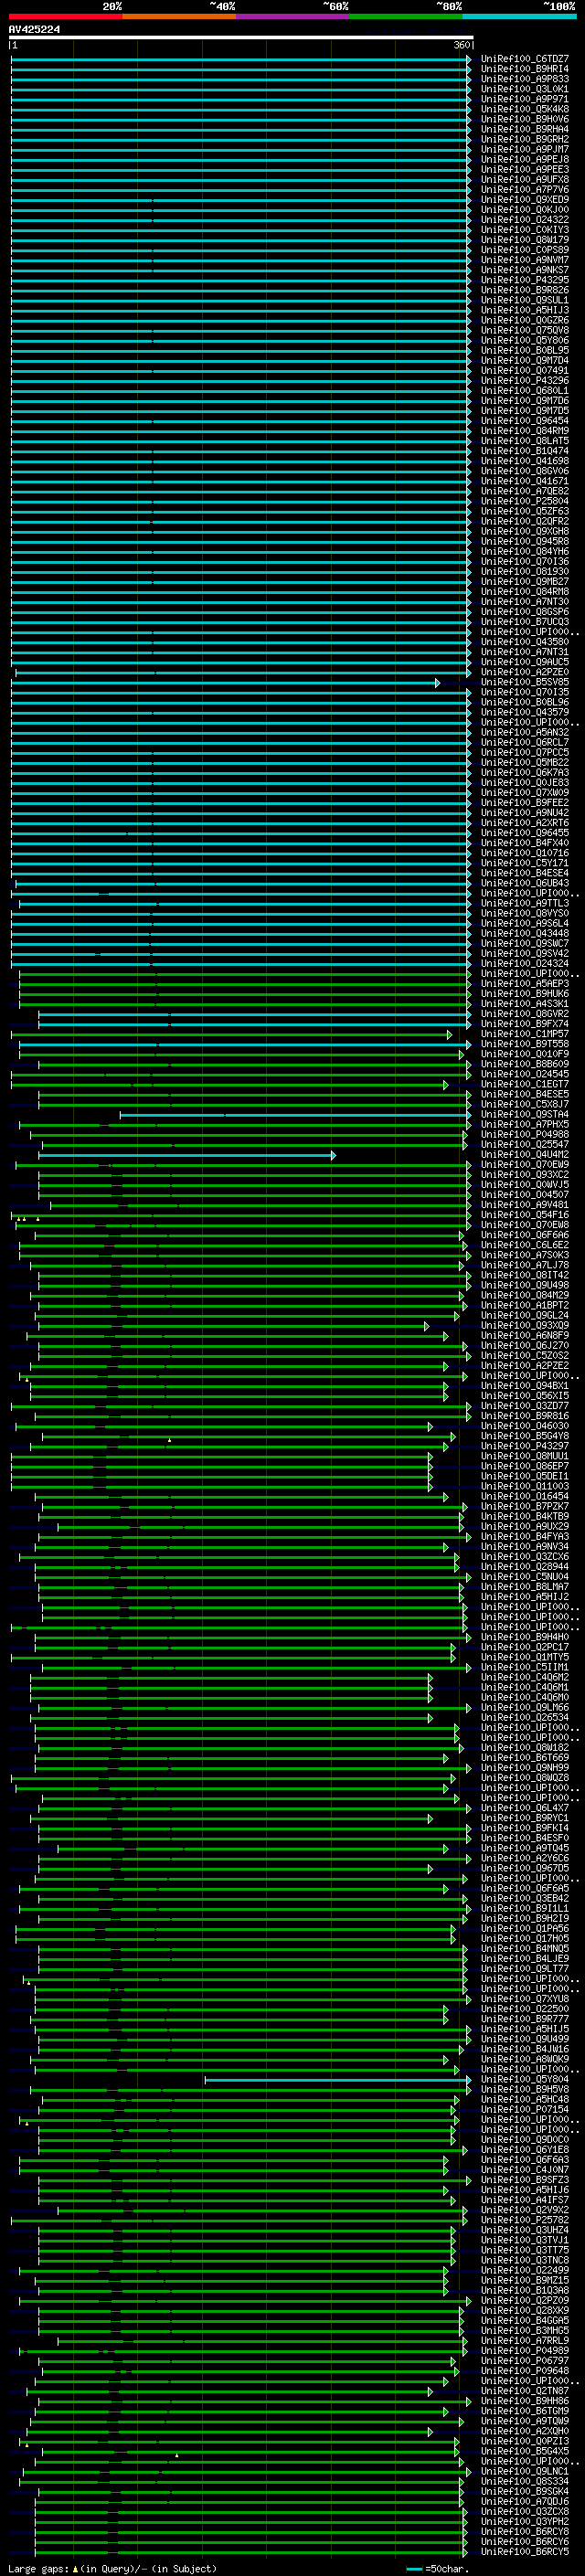Select hit label UniRef100_C1MP57
This screenshot has height=2576, width=585.
tap(525, 1034)
